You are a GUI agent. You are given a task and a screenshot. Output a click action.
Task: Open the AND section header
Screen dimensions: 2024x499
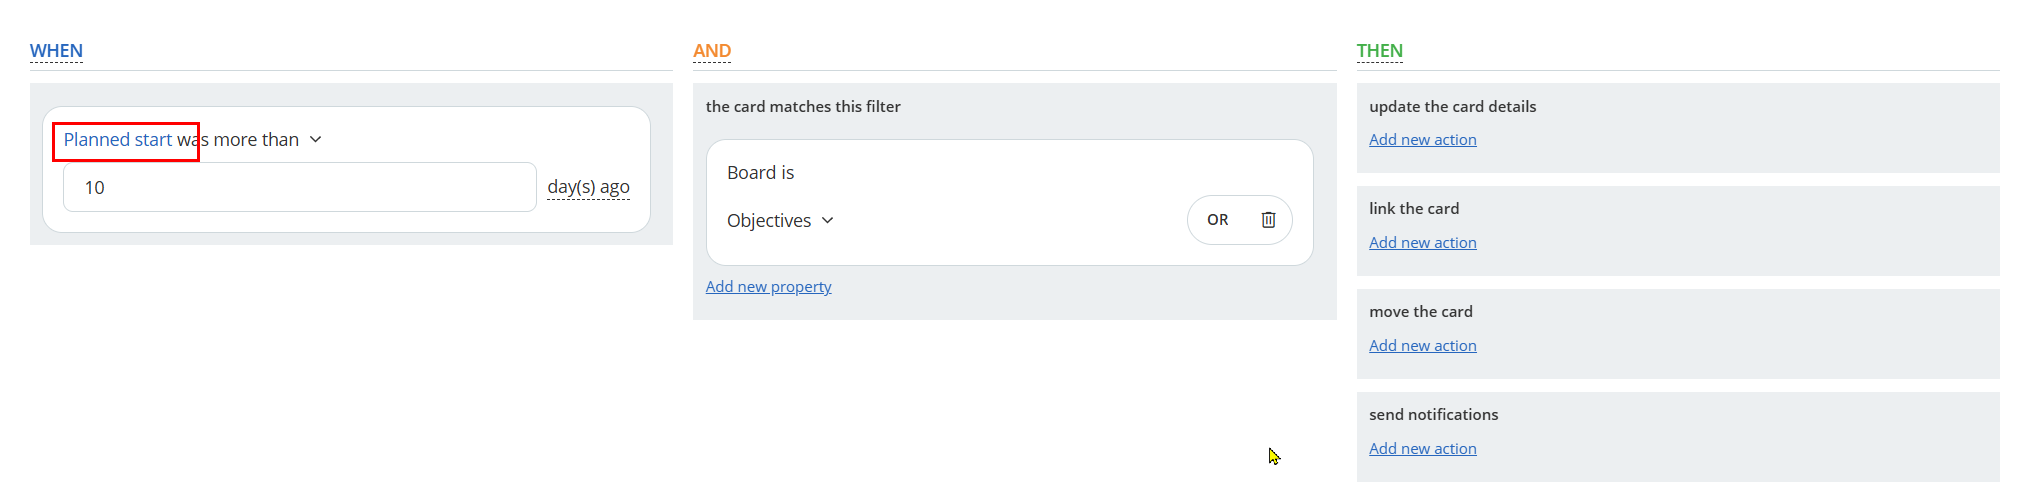[x=712, y=51]
